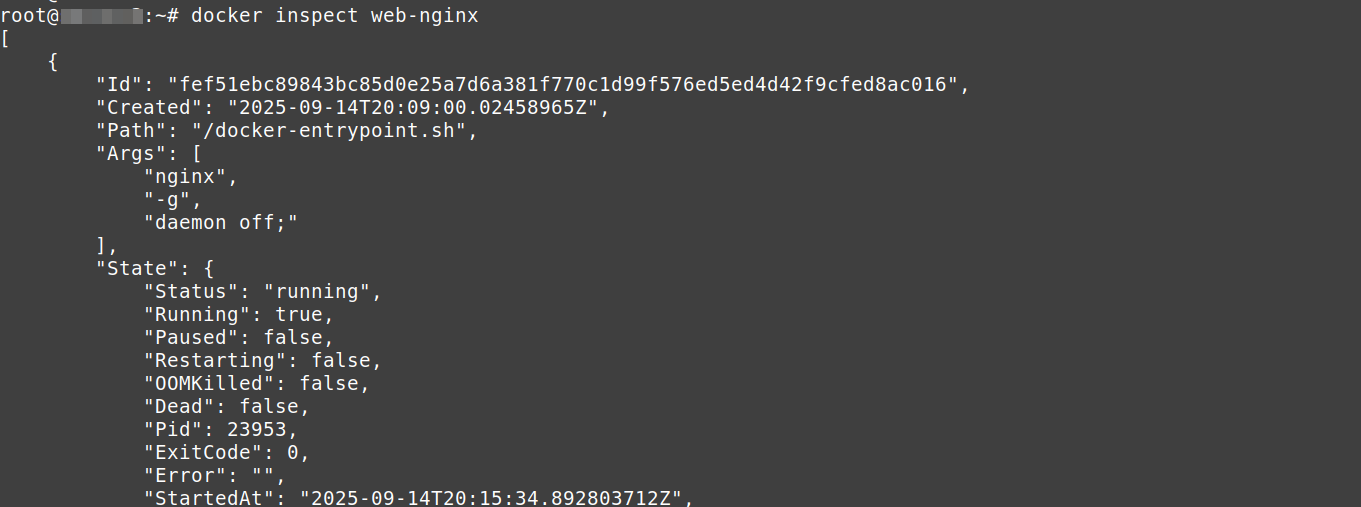Click the "OOMKilled" key

pyautogui.click(x=208, y=383)
